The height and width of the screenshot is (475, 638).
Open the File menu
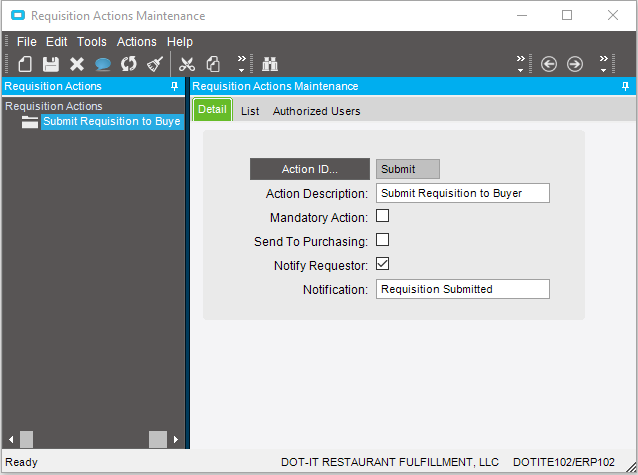click(26, 42)
